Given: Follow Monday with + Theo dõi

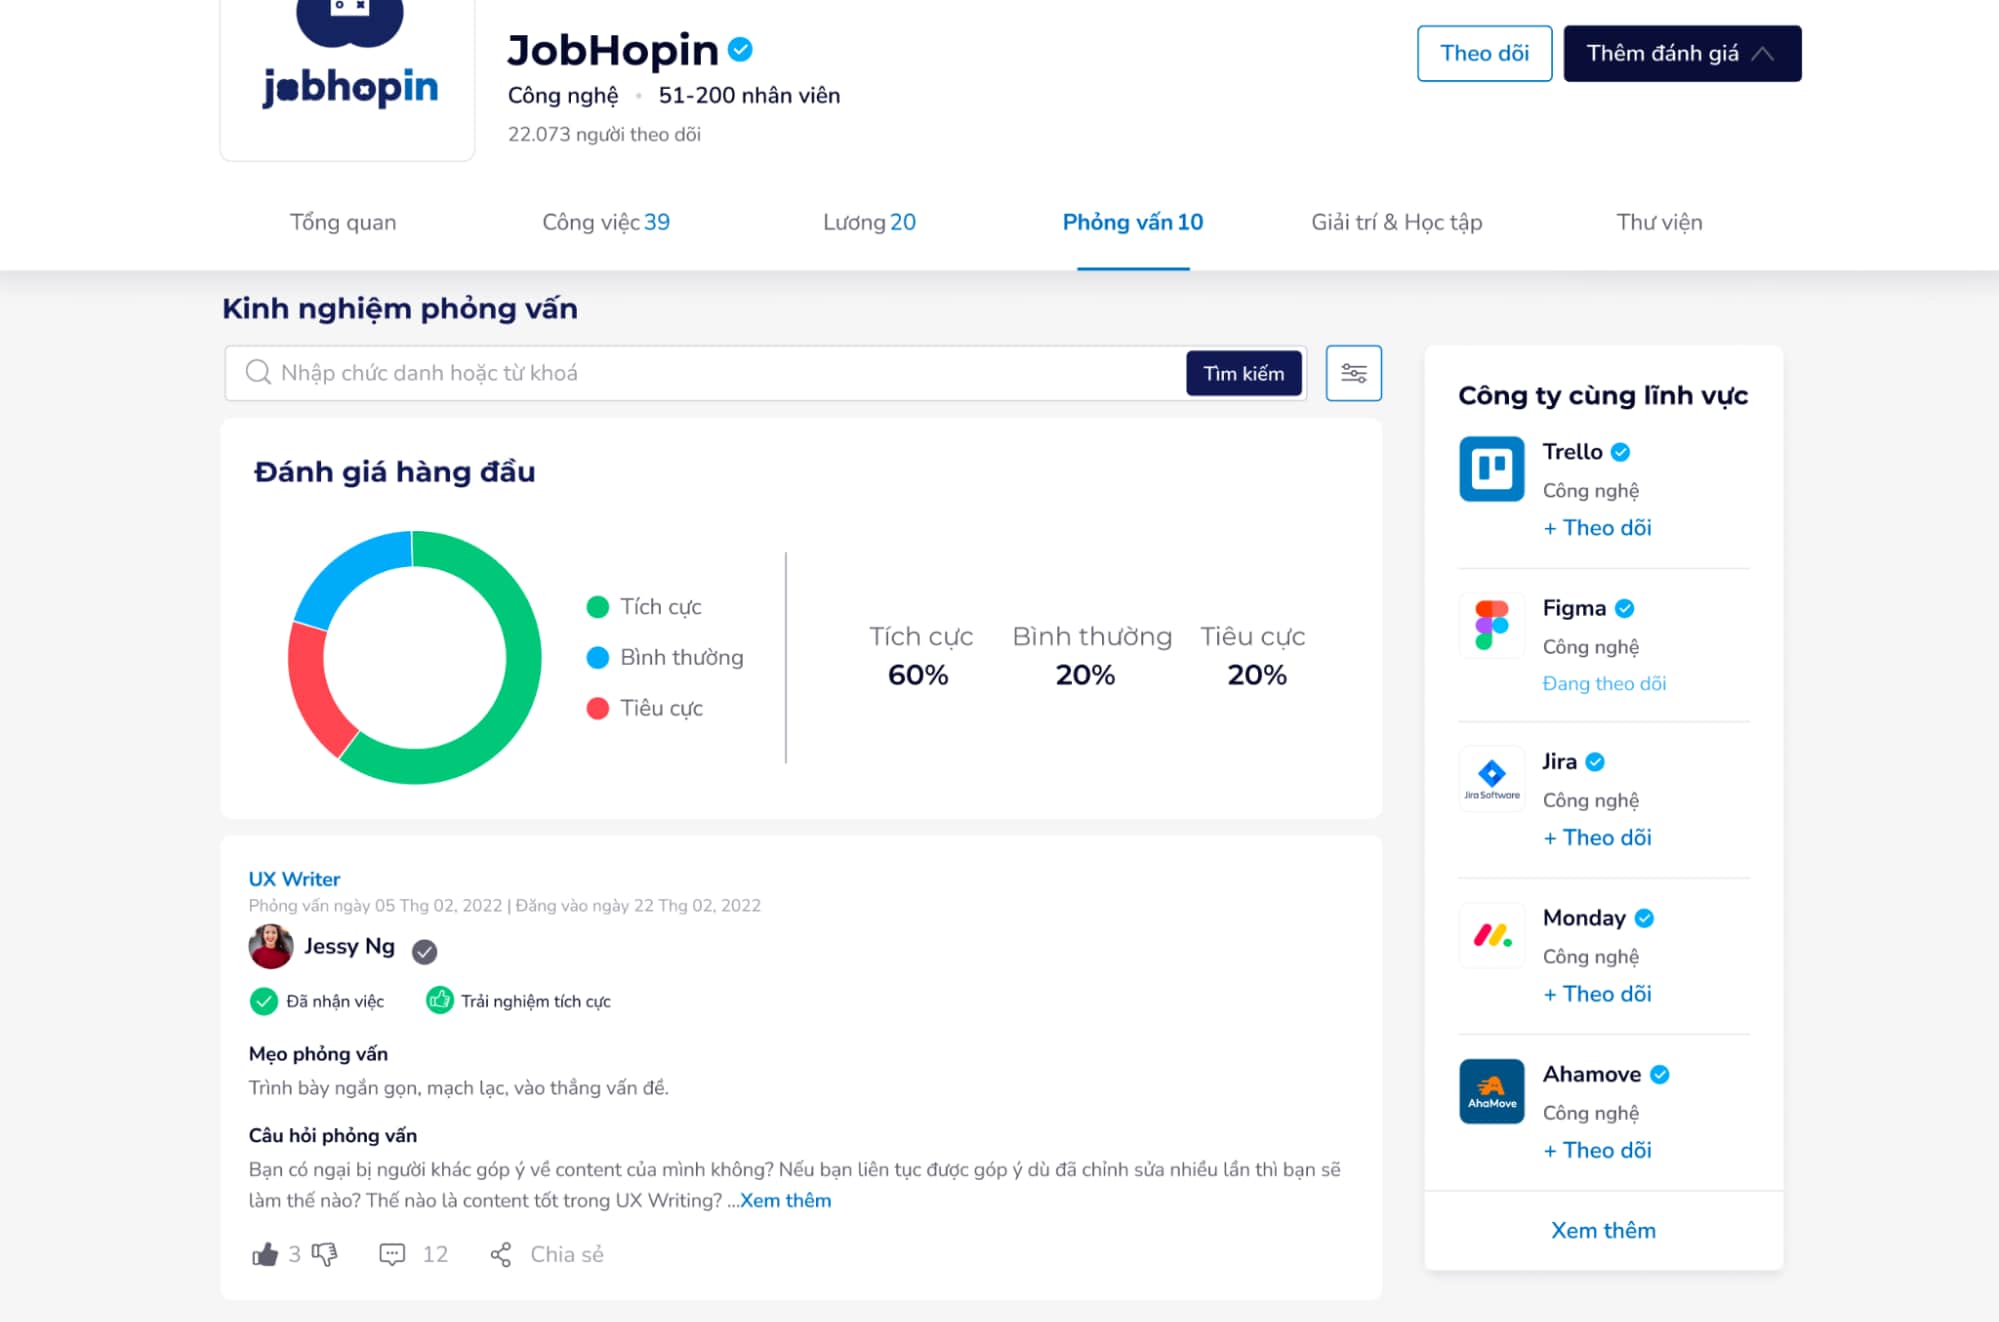Looking at the screenshot, I should pyautogui.click(x=1597, y=994).
